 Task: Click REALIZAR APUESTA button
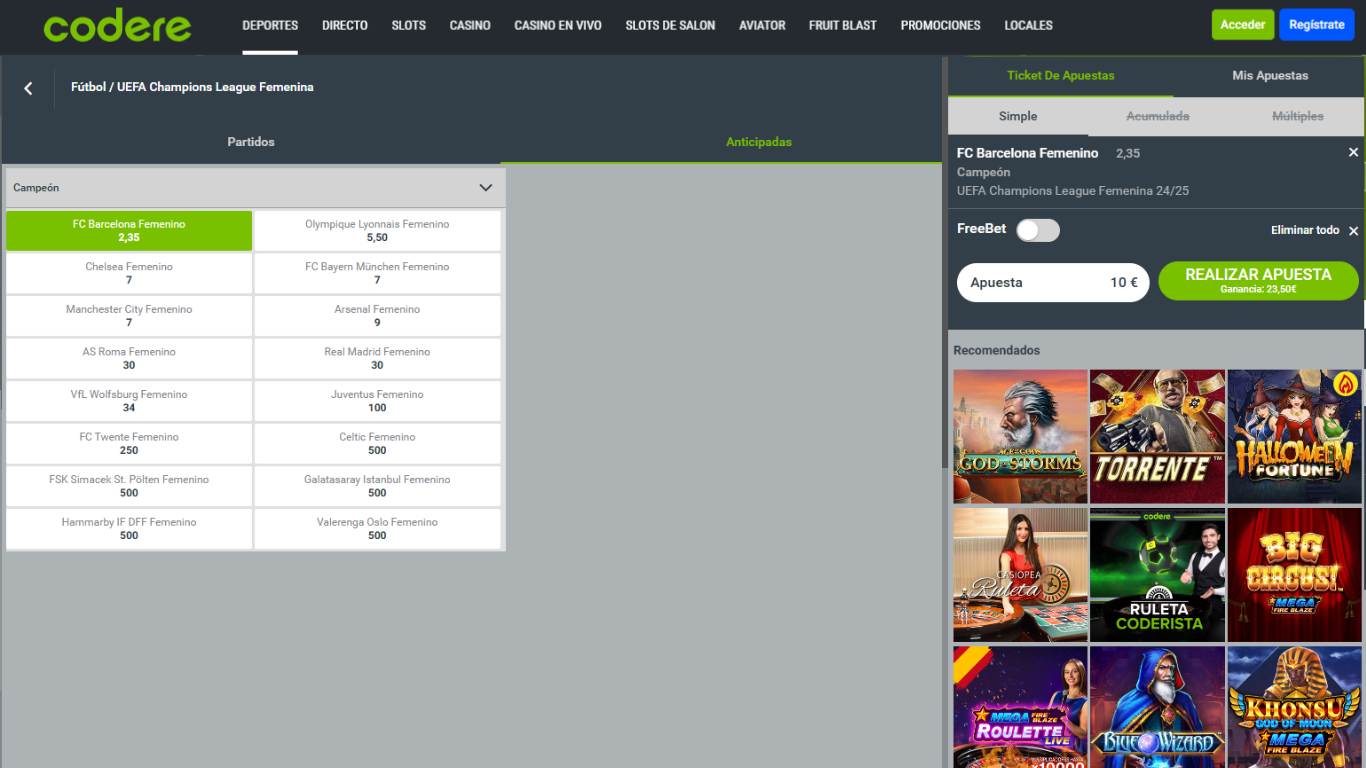pyautogui.click(x=1258, y=281)
